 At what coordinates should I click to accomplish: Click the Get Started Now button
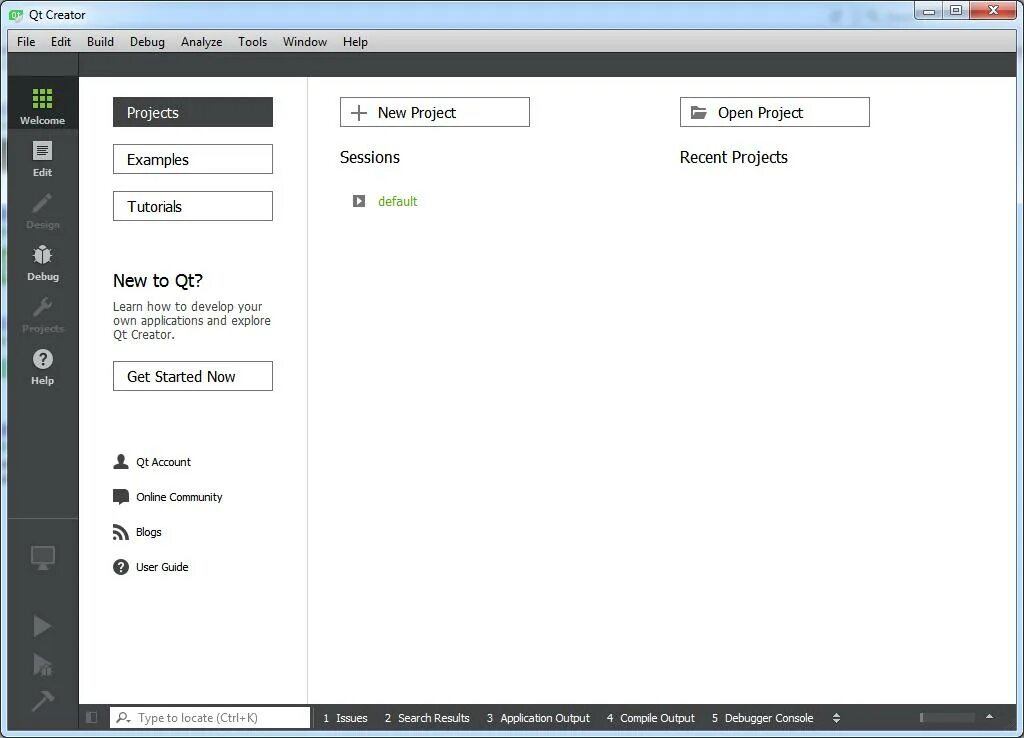point(193,376)
